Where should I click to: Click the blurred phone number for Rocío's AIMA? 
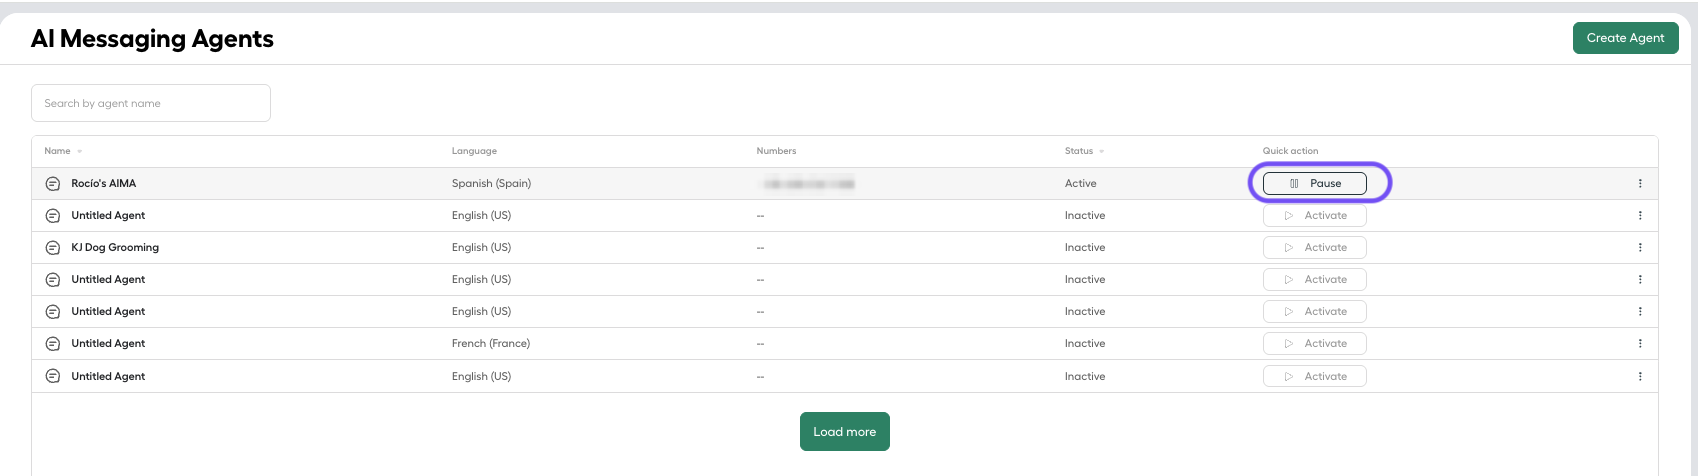tap(808, 184)
